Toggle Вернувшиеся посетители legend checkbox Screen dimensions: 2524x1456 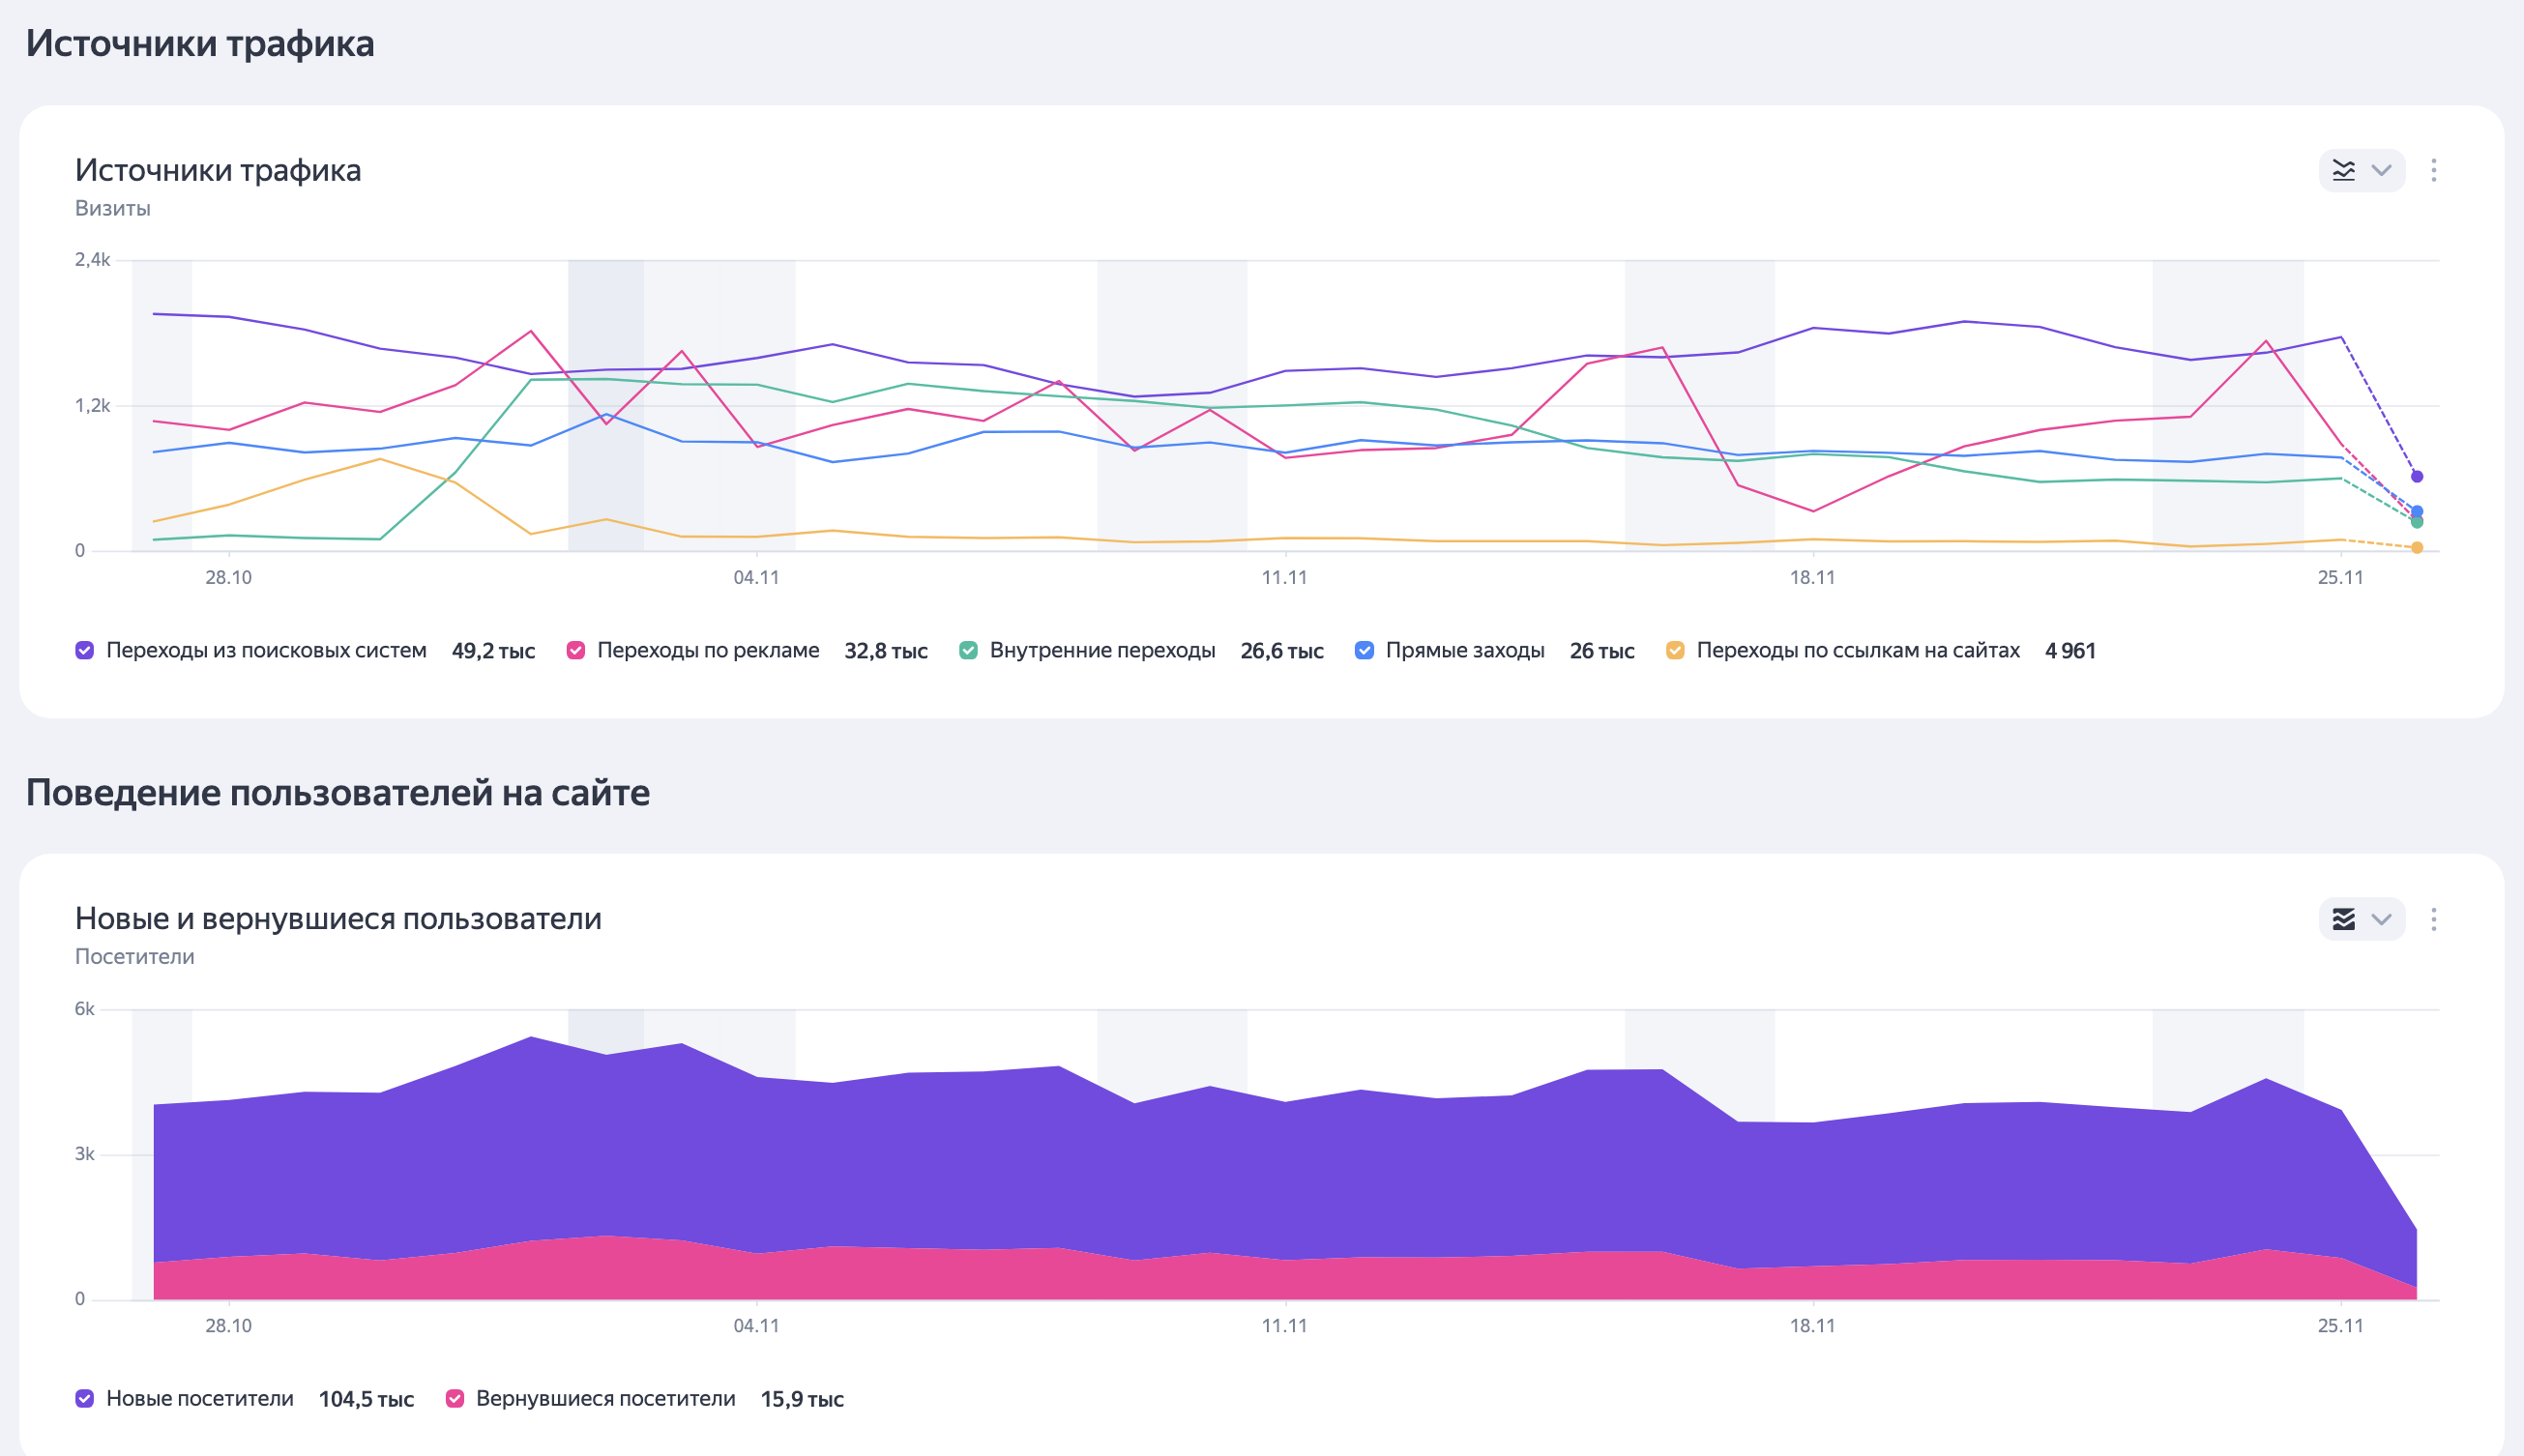[x=455, y=1398]
